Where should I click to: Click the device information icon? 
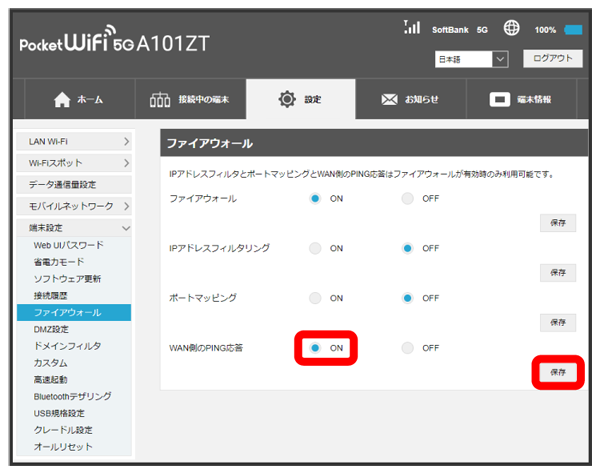[x=499, y=100]
